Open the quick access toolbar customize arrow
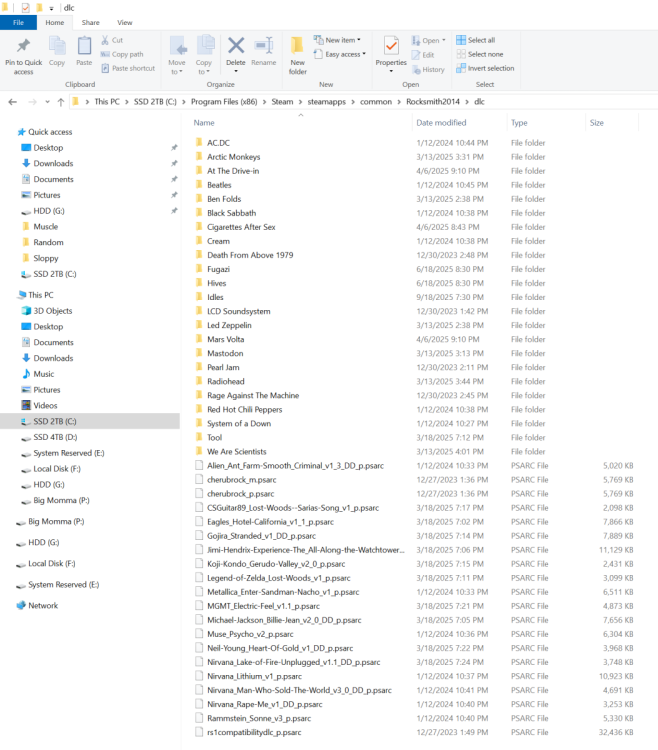The width and height of the screenshot is (658, 750). pyautogui.click(x=51, y=8)
